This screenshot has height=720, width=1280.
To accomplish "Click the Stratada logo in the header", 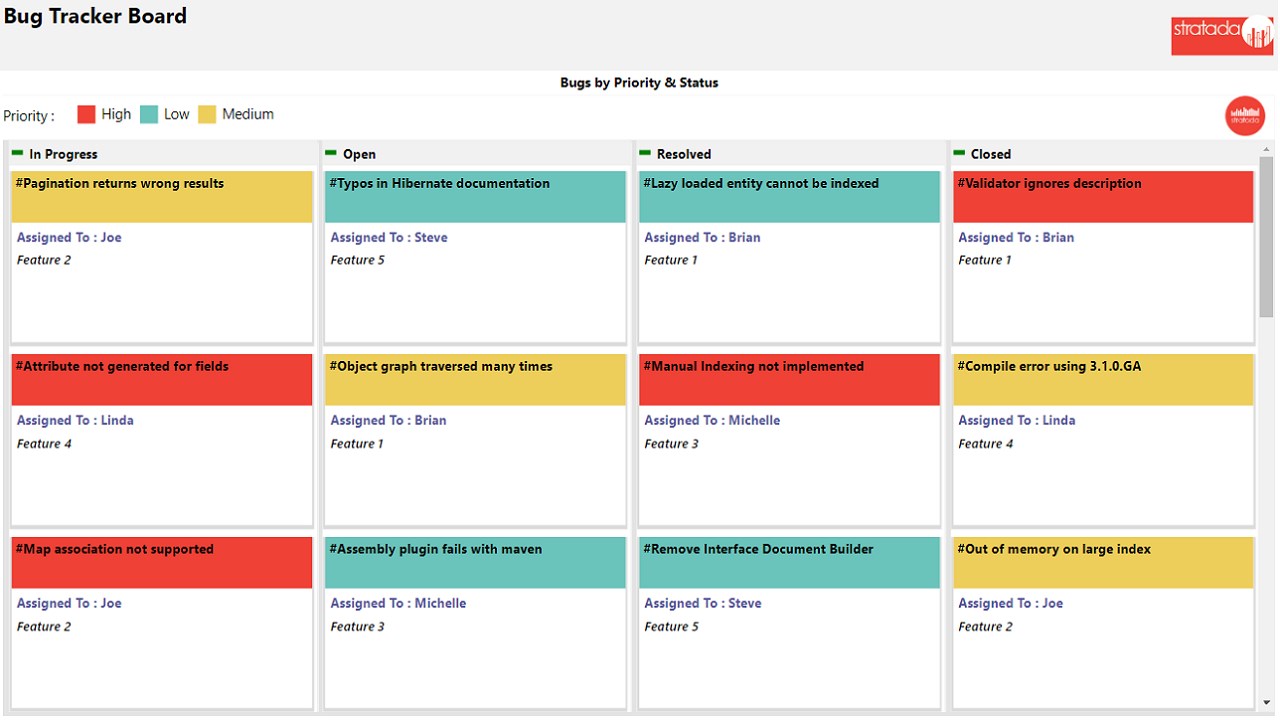I will [x=1222, y=33].
